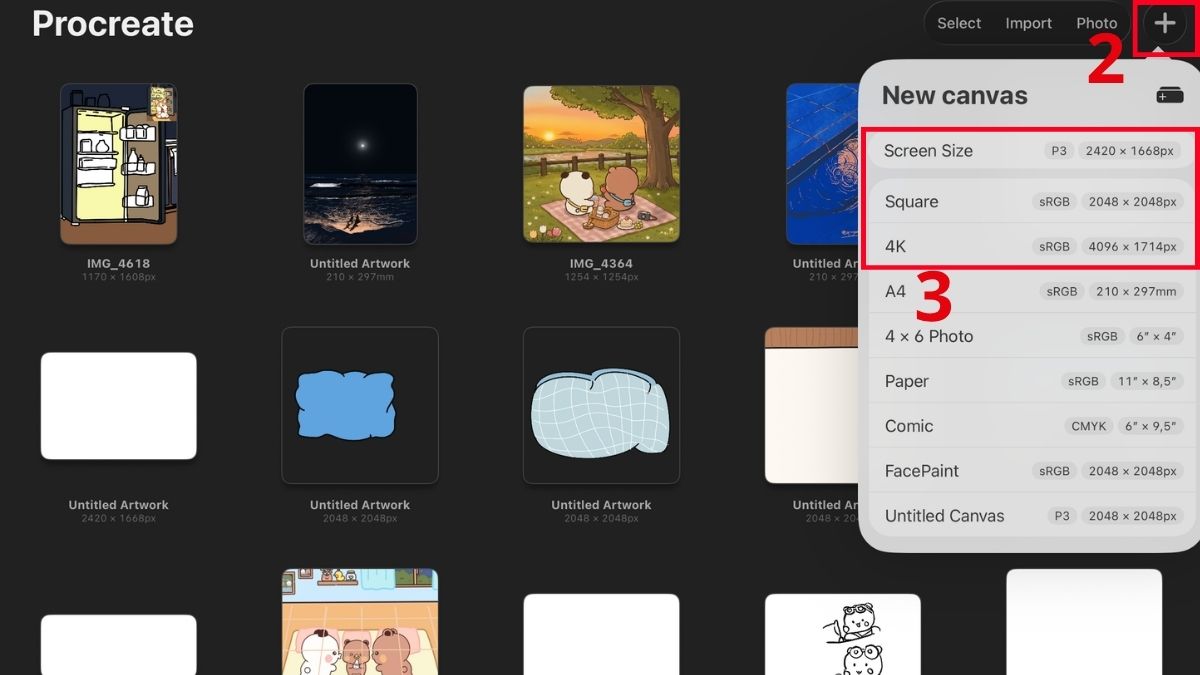Viewport: 1200px width, 675px height.
Task: Create a FacePaint canvas
Action: click(1030, 471)
